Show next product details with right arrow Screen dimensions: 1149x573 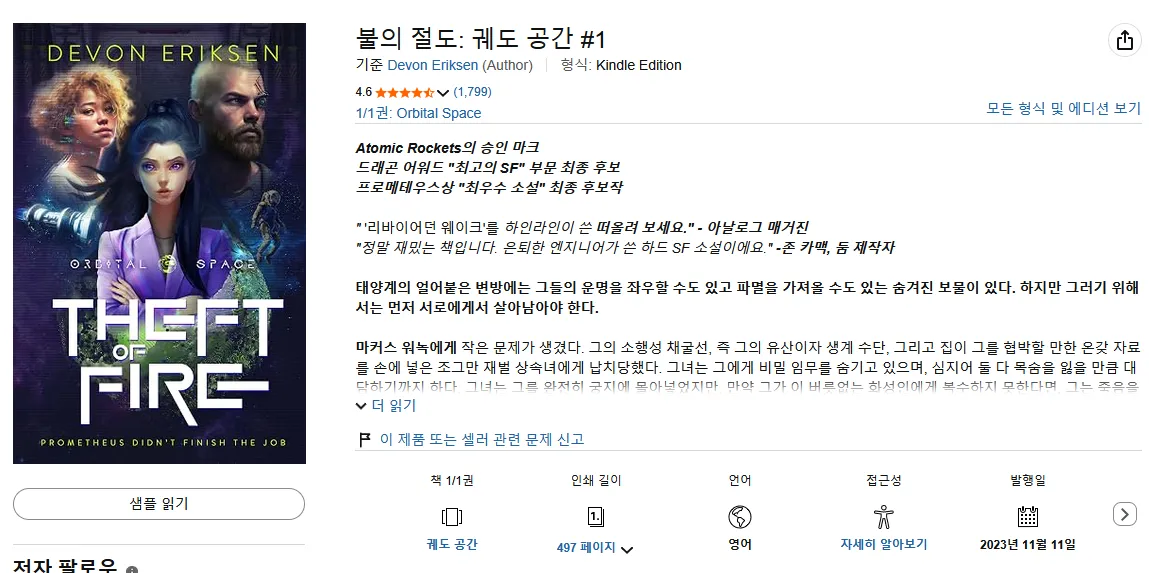click(x=1124, y=514)
